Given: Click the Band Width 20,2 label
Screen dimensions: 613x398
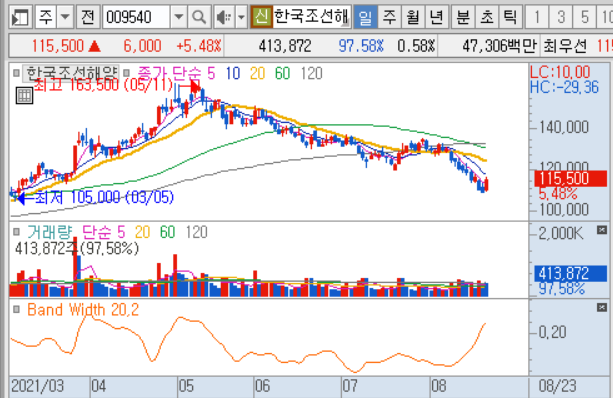Looking at the screenshot, I should click(x=83, y=310).
